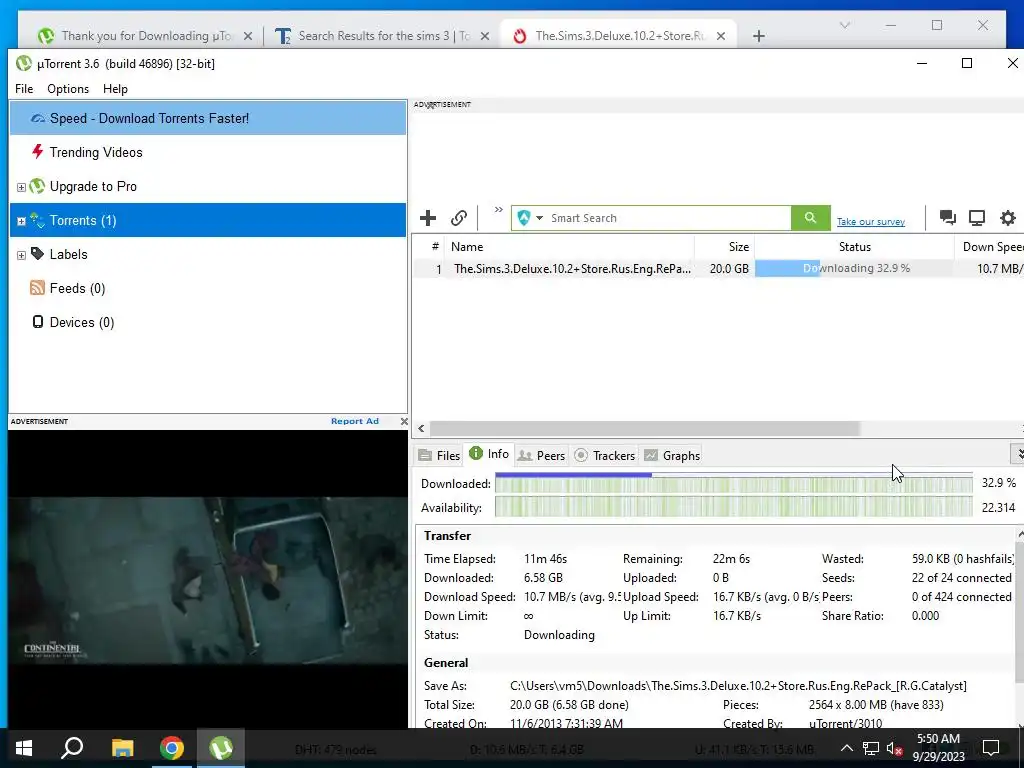Open a new browser tab
Screen dimensions: 1024x768
(758, 37)
